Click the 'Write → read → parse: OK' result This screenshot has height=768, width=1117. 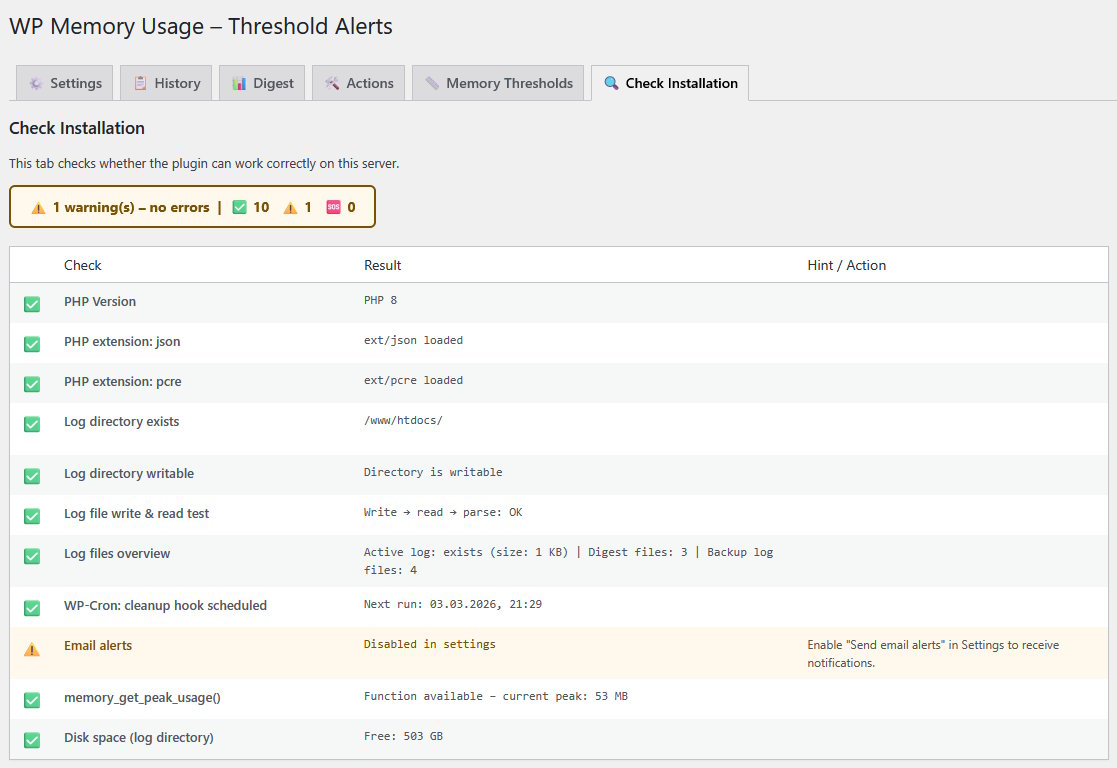(443, 512)
